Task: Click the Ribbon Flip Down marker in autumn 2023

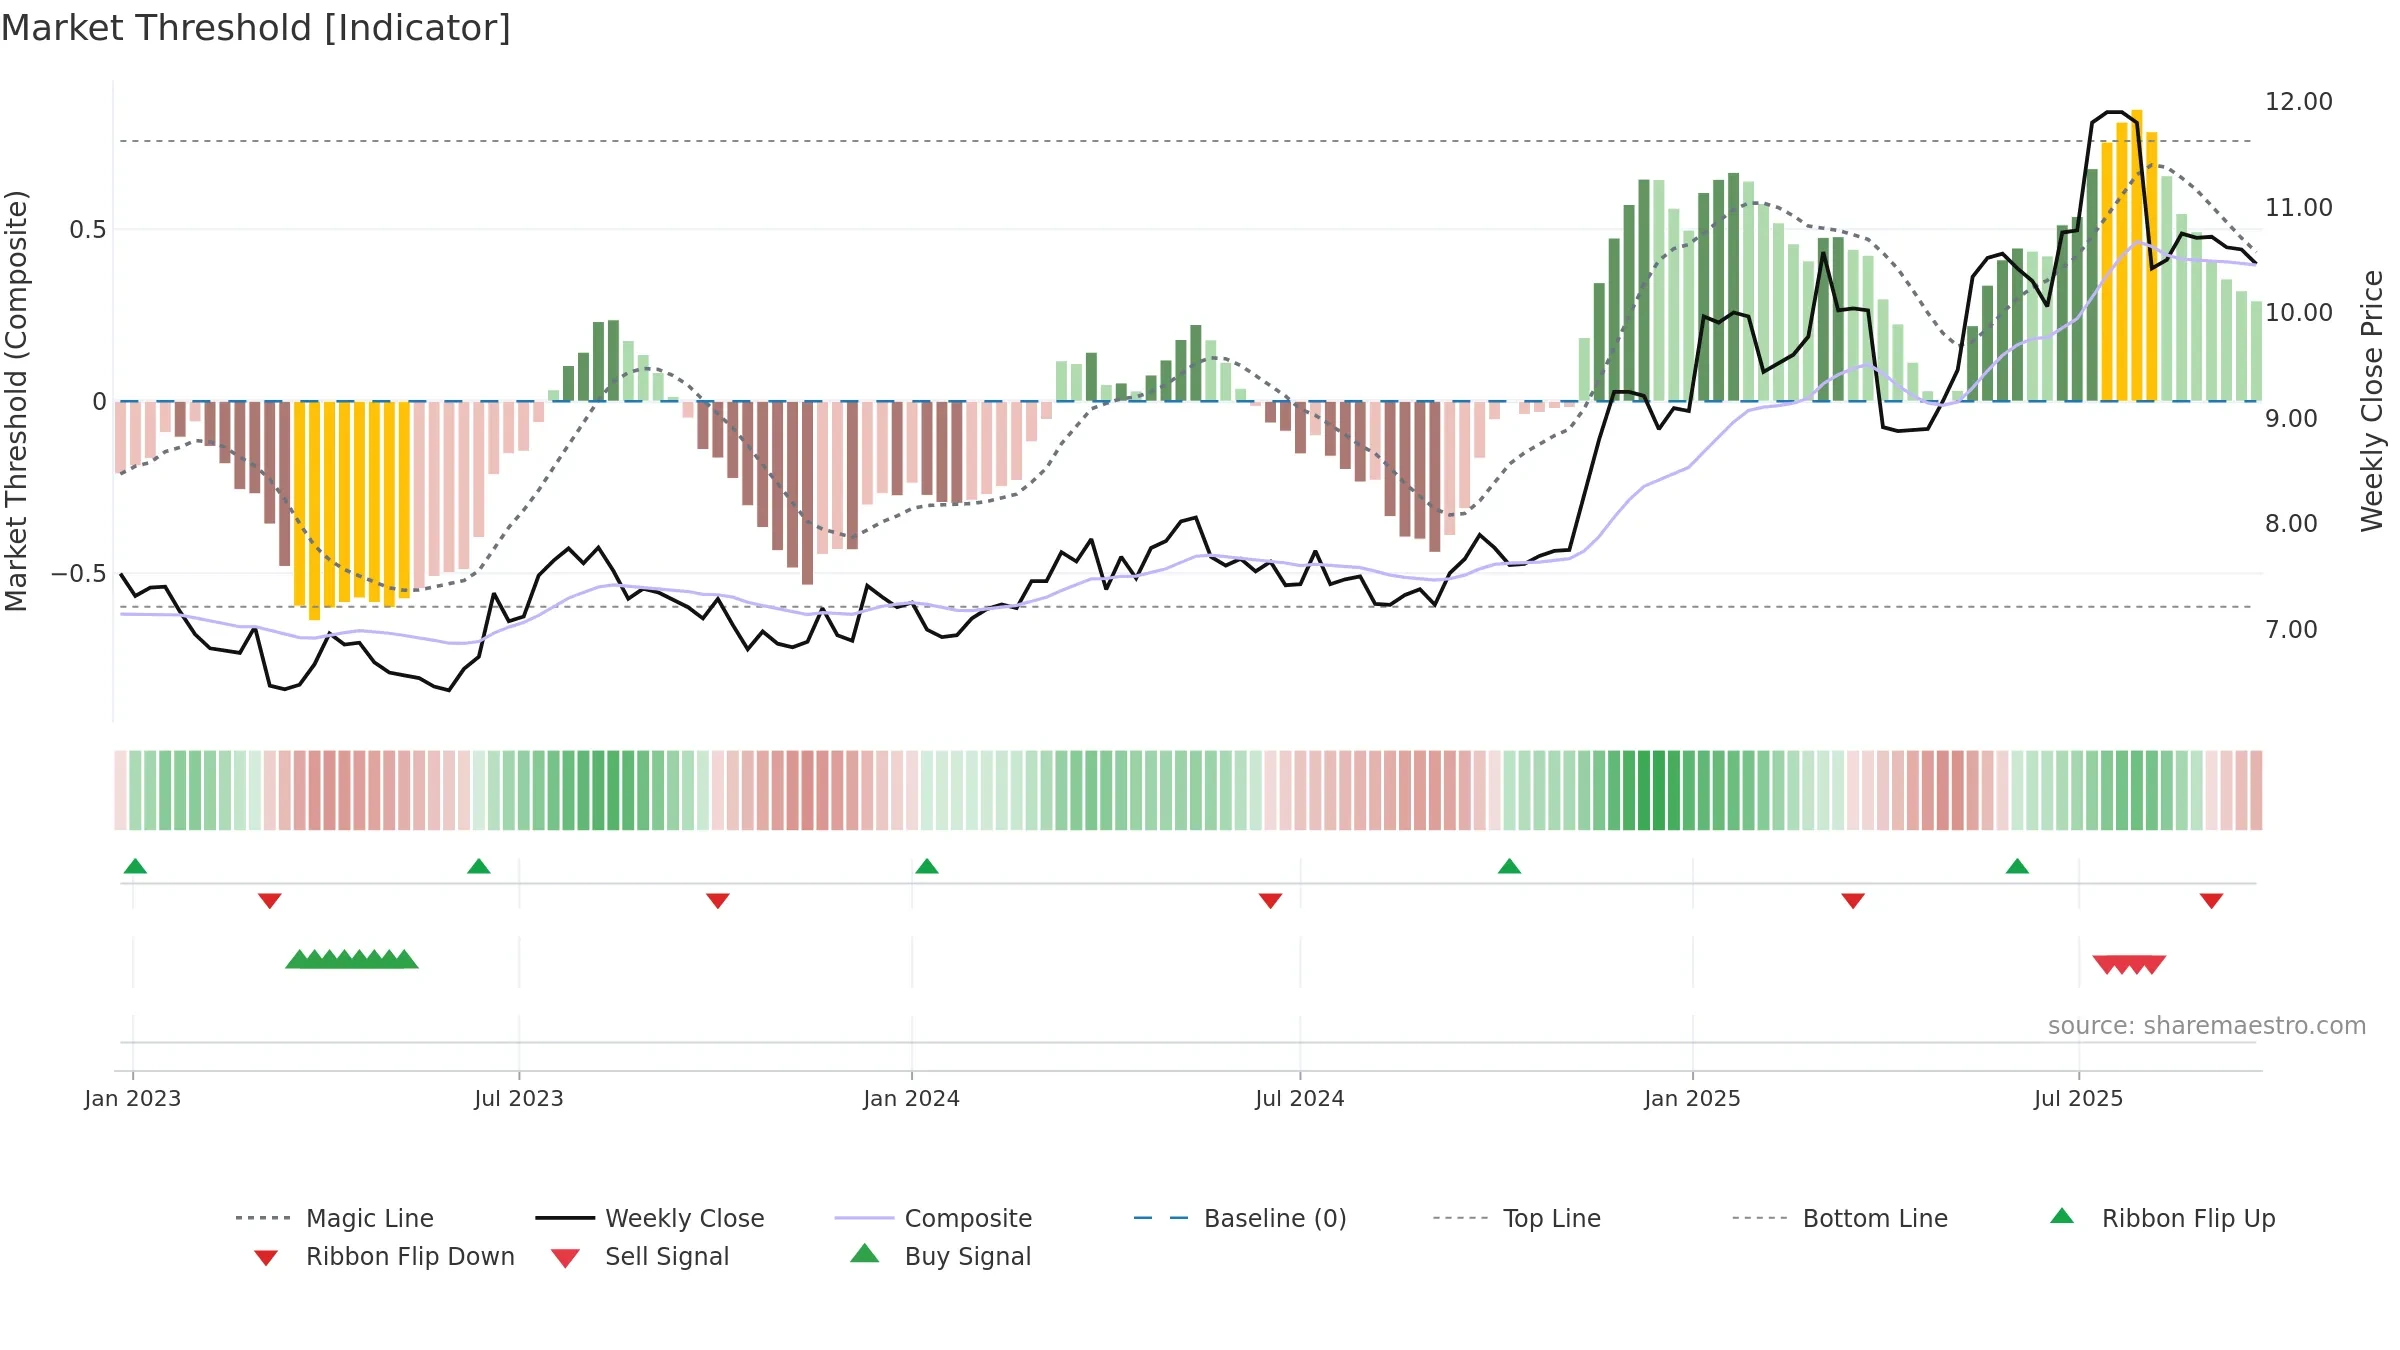Action: (x=718, y=901)
